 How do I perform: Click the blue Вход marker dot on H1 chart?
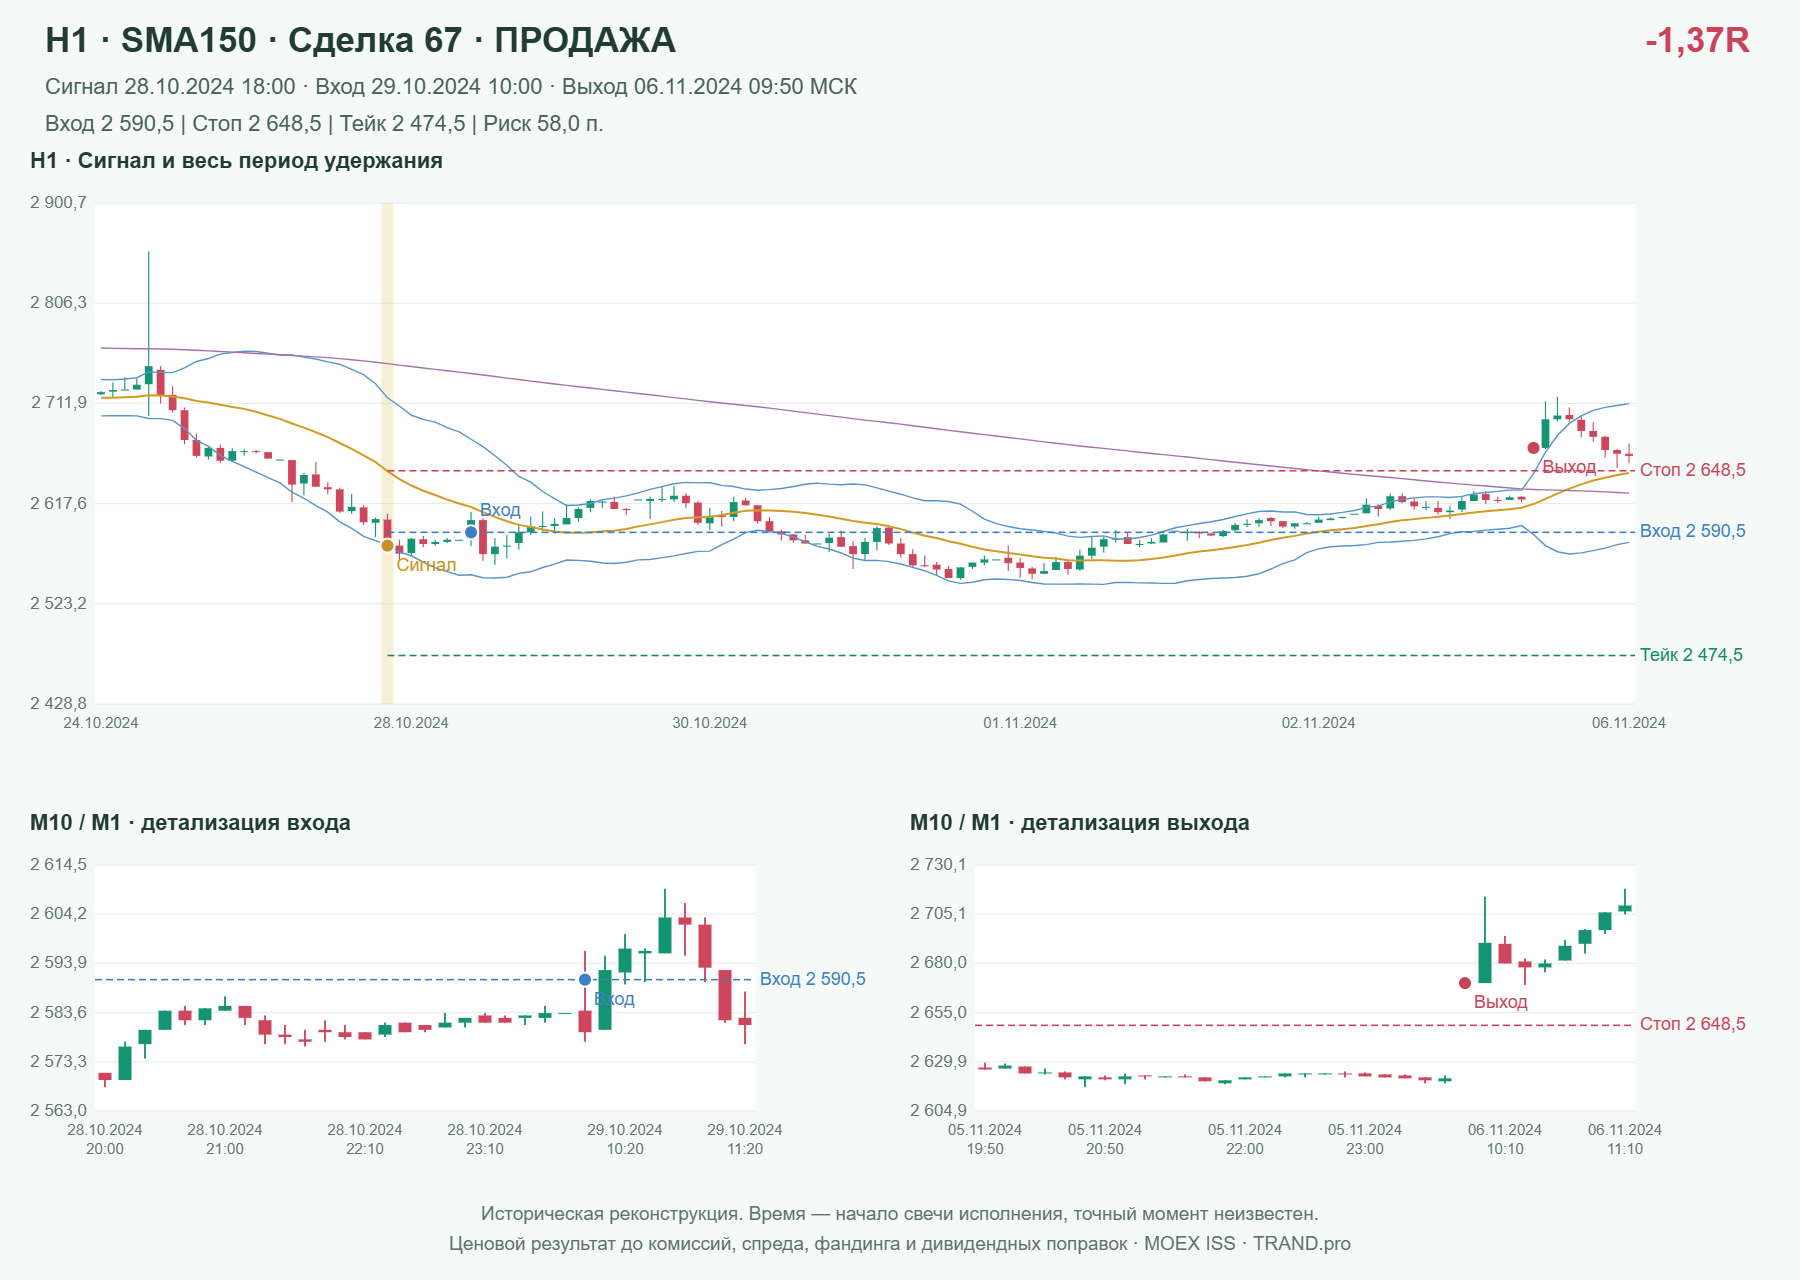471,532
